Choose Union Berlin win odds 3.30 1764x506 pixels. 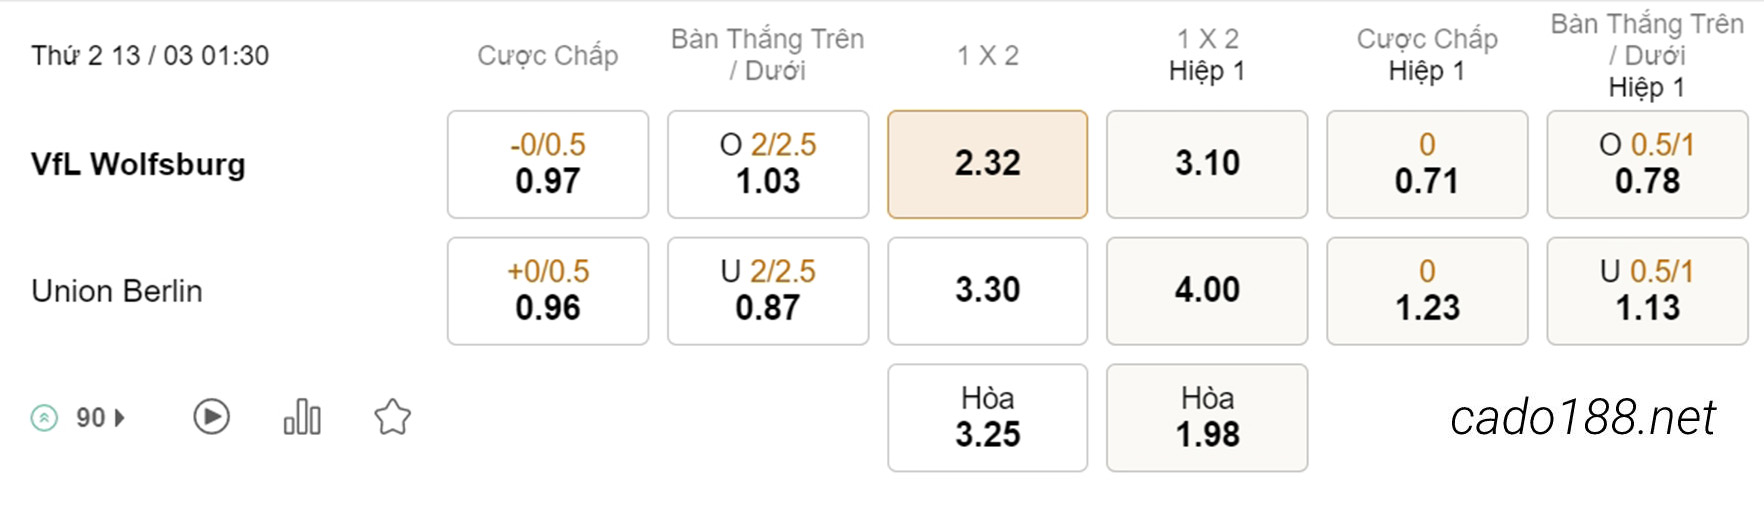[x=988, y=291]
